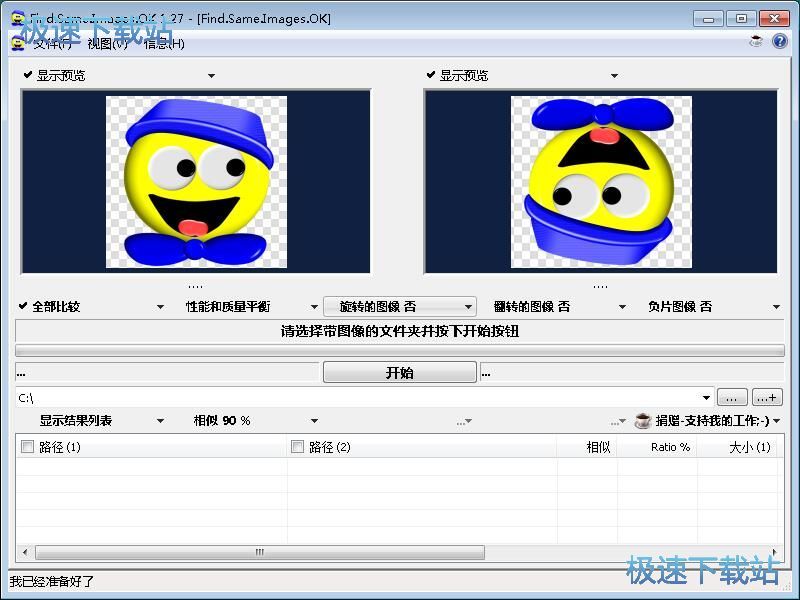800x600 pixels.
Task: Click the horizontal scrollbar thumb in results
Action: point(260,552)
